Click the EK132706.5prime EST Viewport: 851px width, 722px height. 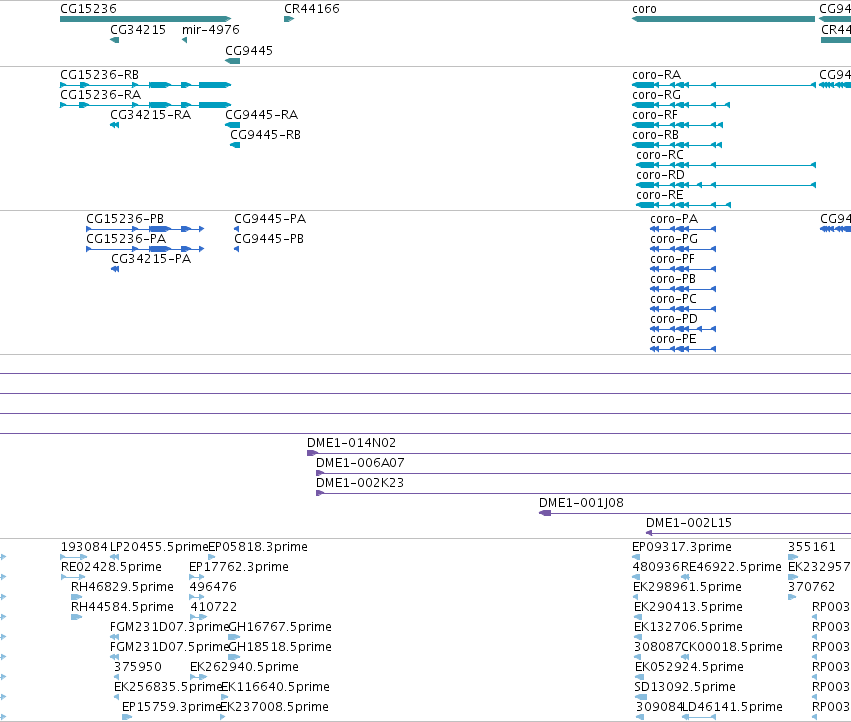tap(638, 637)
